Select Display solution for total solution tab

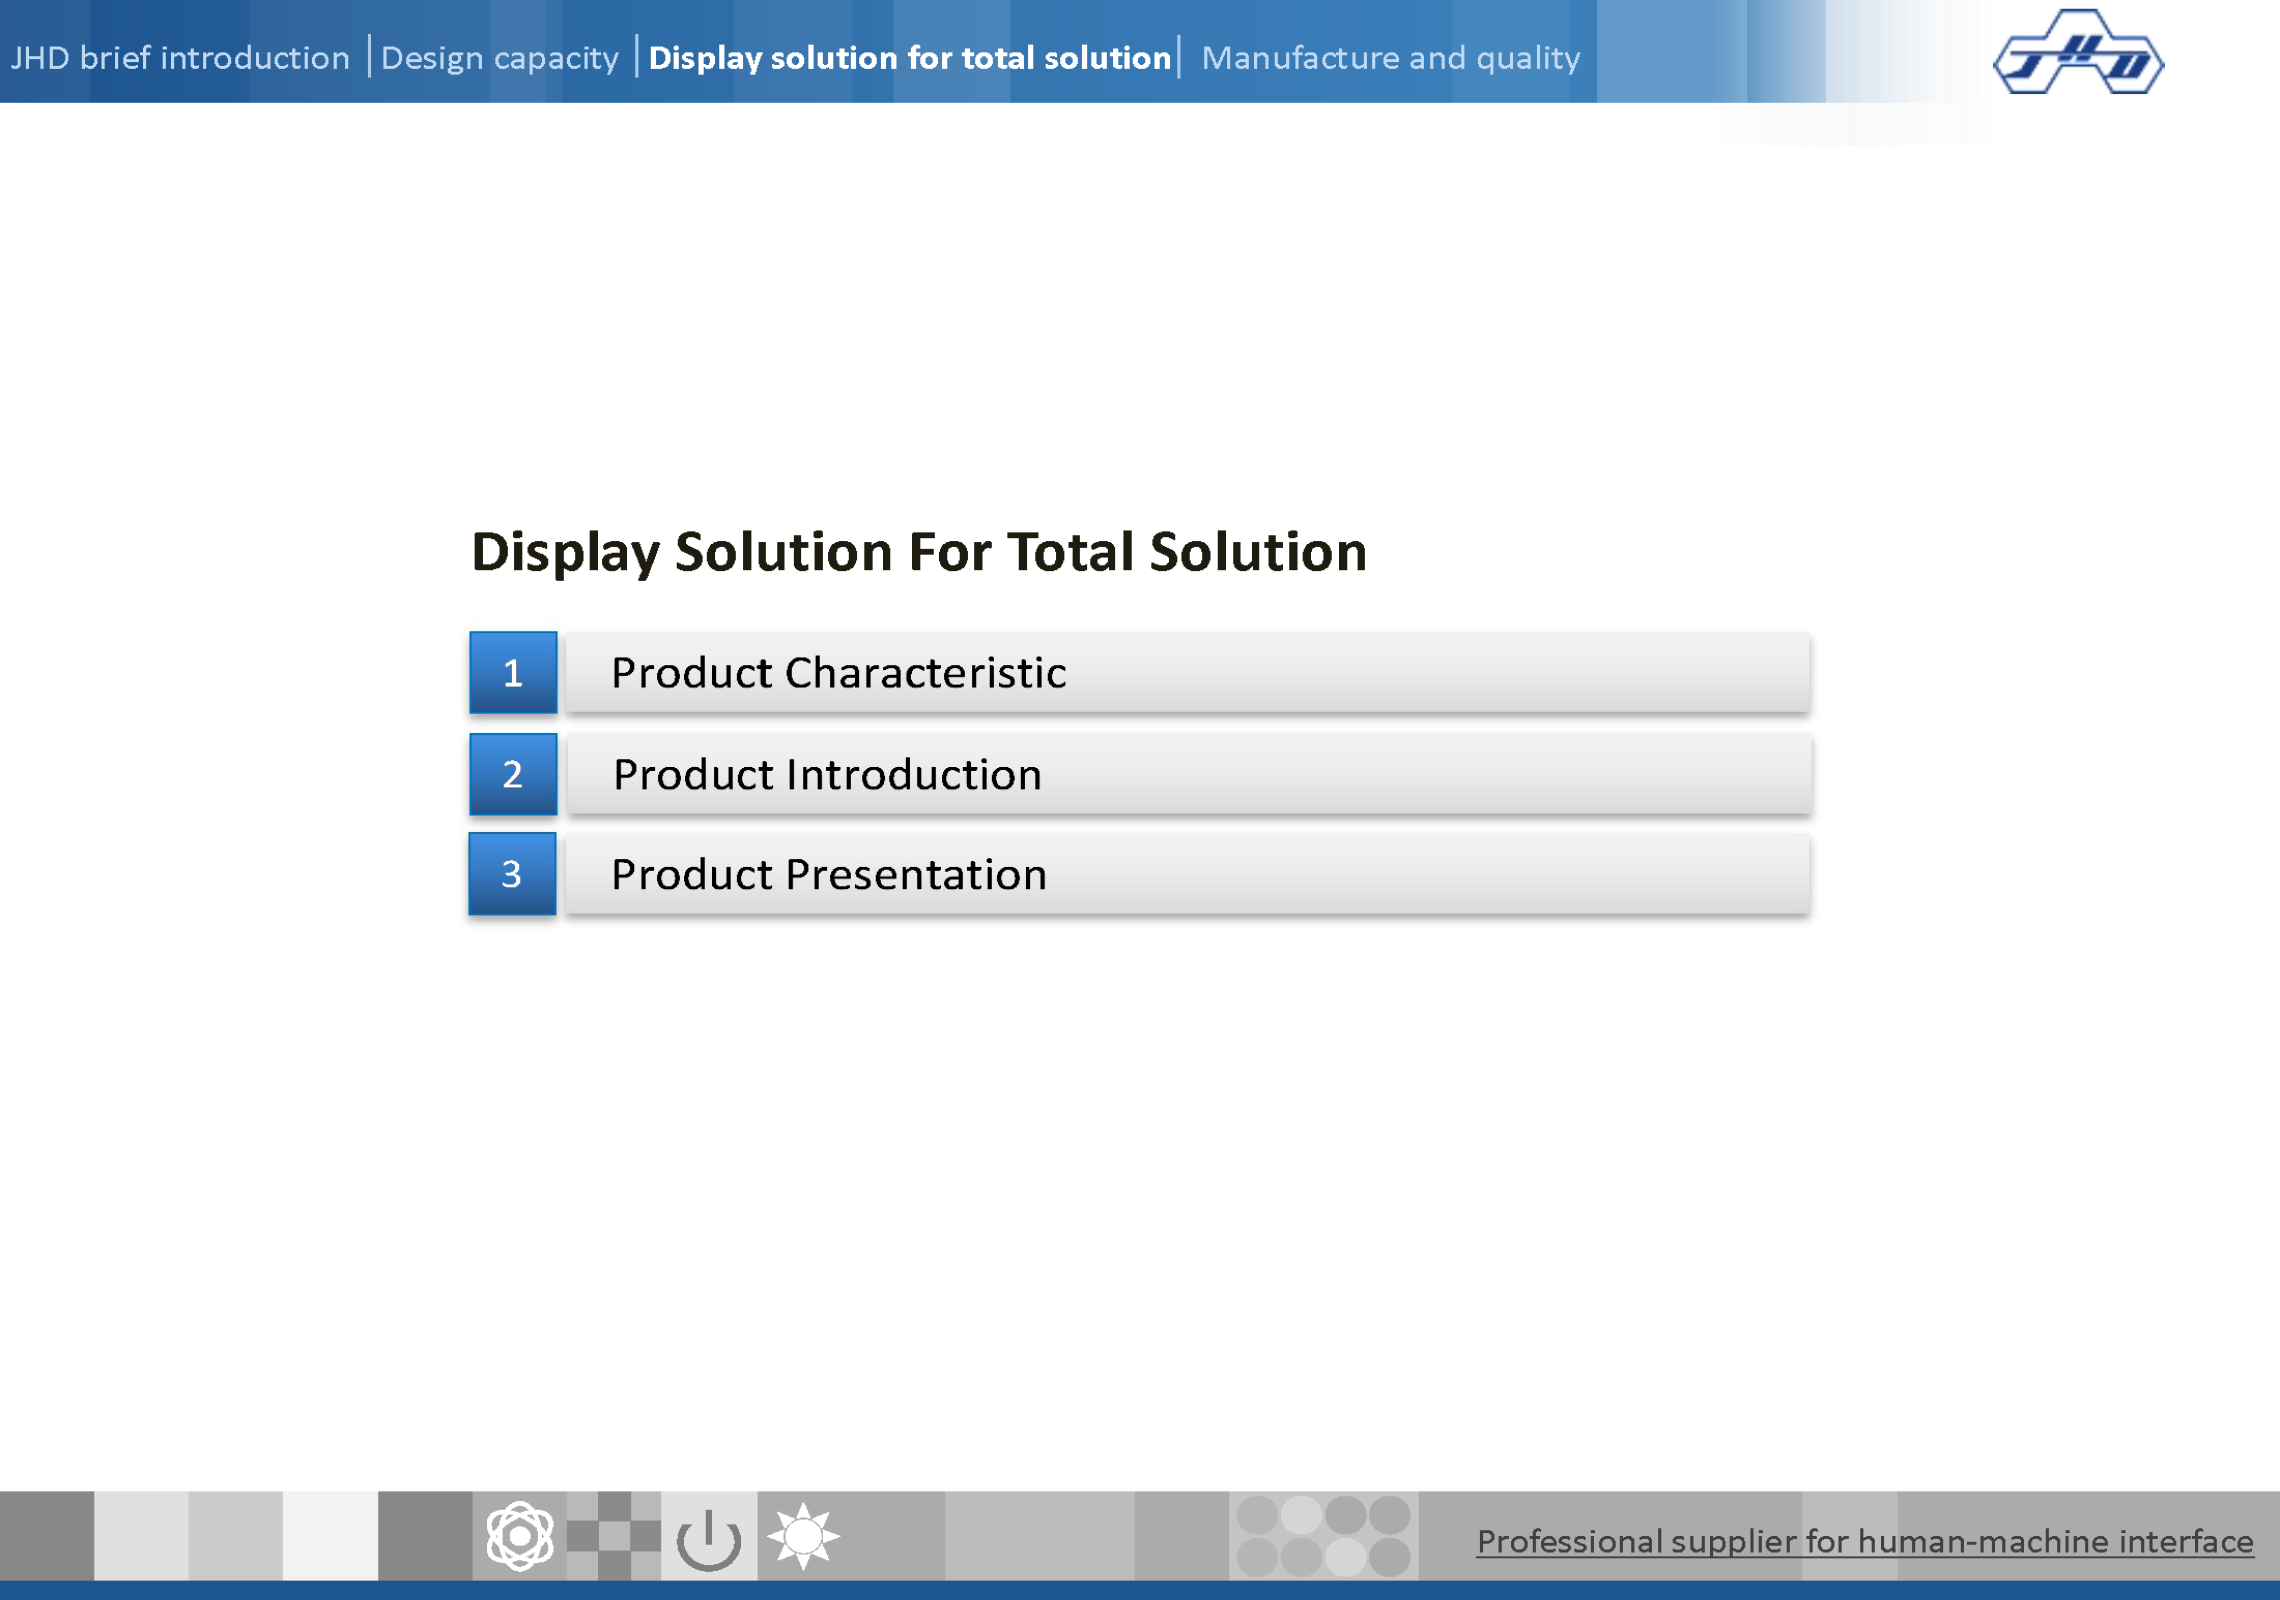(x=909, y=58)
